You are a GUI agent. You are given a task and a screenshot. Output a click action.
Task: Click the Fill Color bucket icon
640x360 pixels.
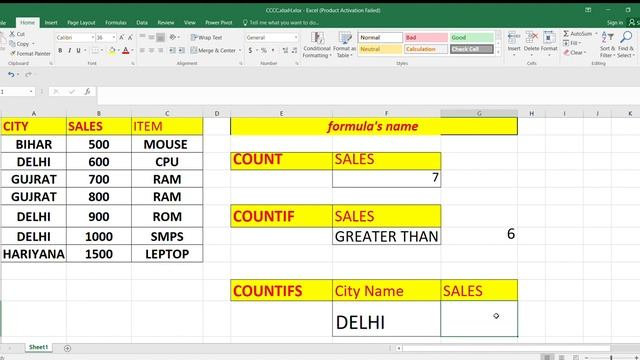point(112,51)
